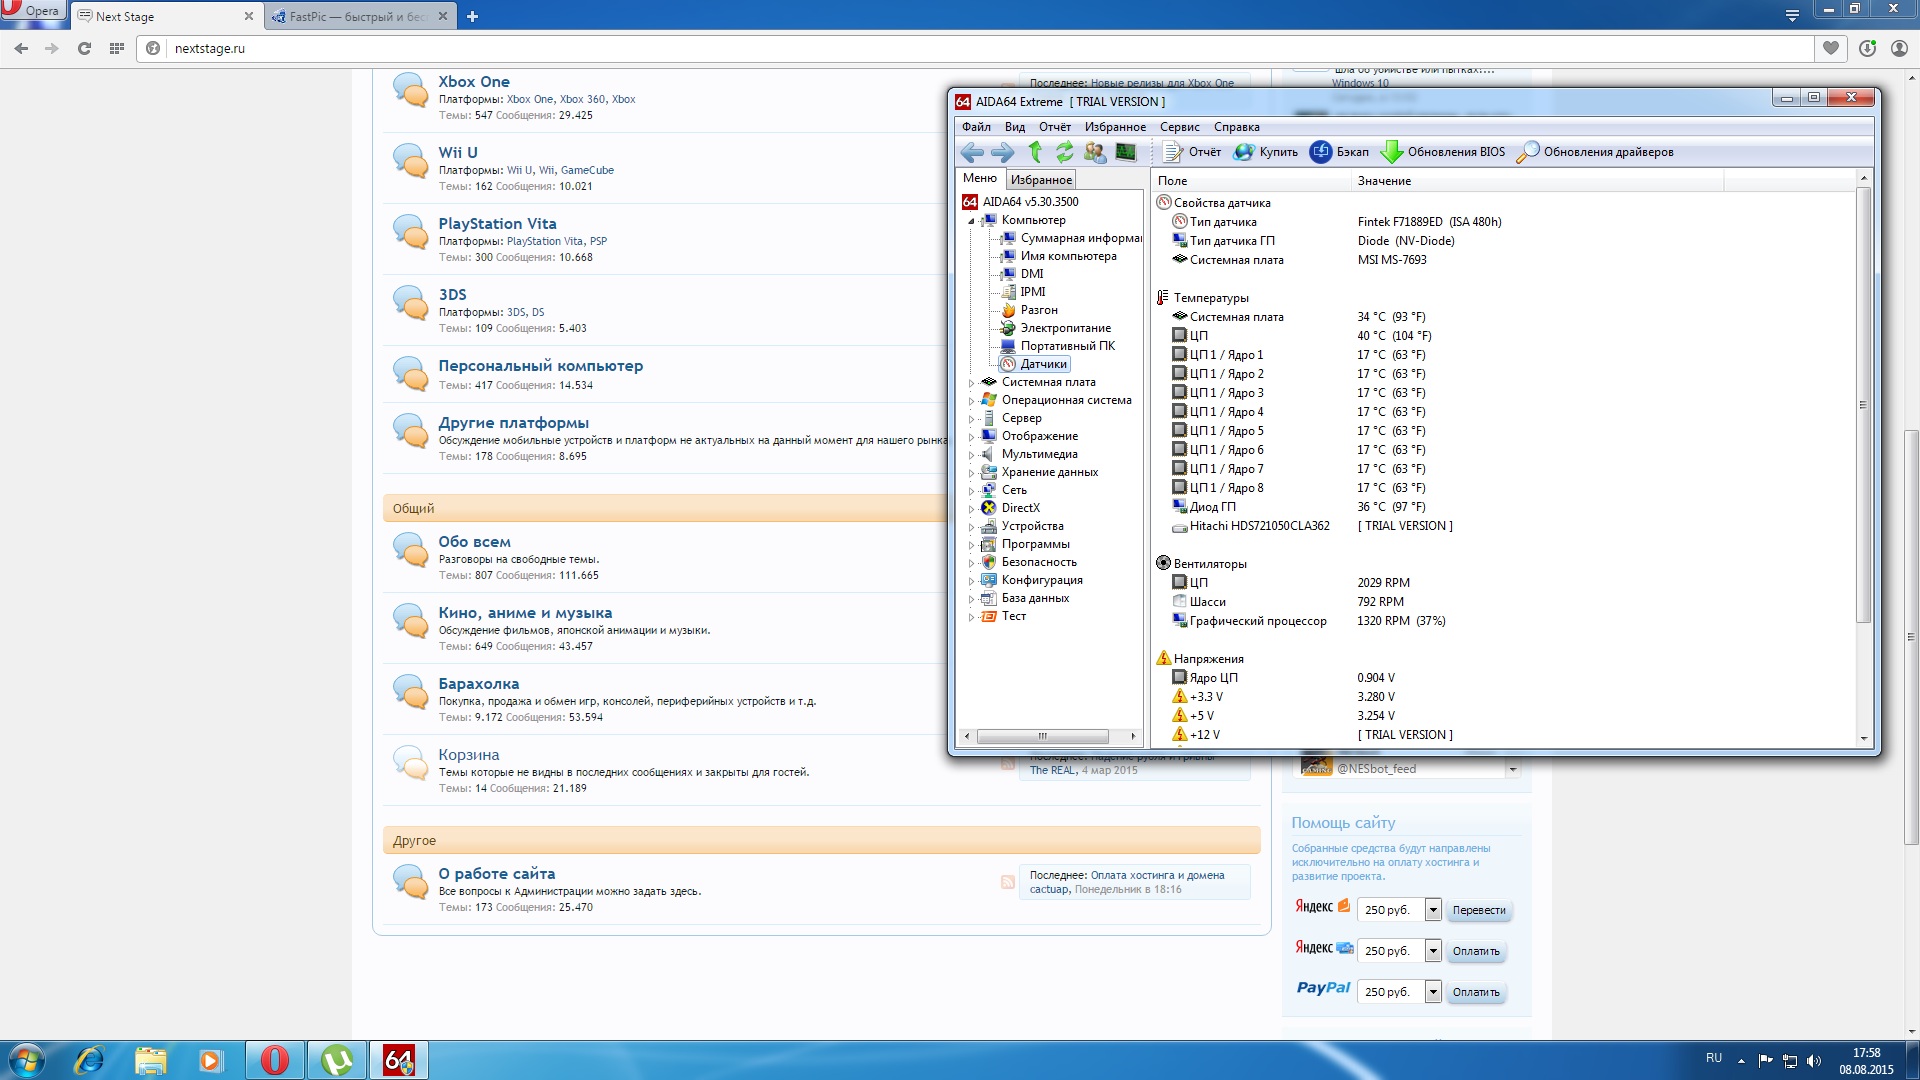Reload the page in Opera
Screen dimensions: 1920x1080
point(84,48)
